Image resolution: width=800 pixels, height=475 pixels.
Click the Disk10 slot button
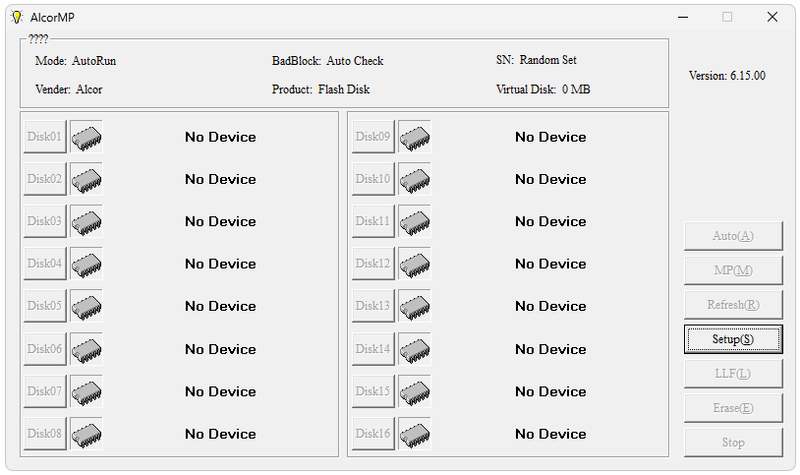point(373,179)
